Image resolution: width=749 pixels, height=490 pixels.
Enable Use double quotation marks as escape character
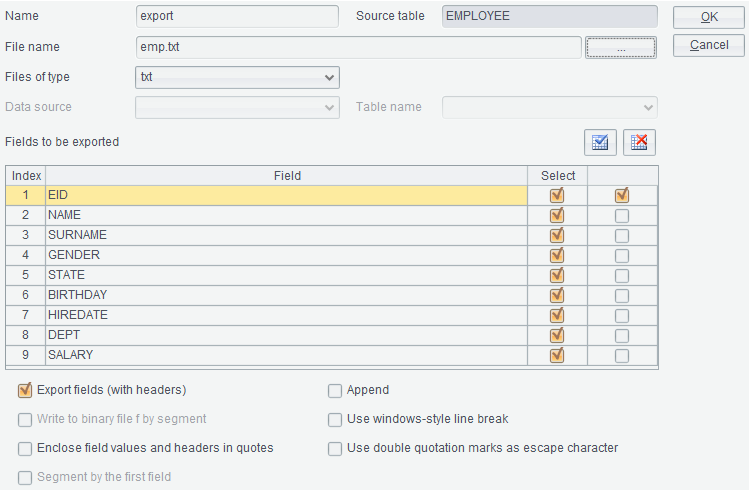(335, 448)
